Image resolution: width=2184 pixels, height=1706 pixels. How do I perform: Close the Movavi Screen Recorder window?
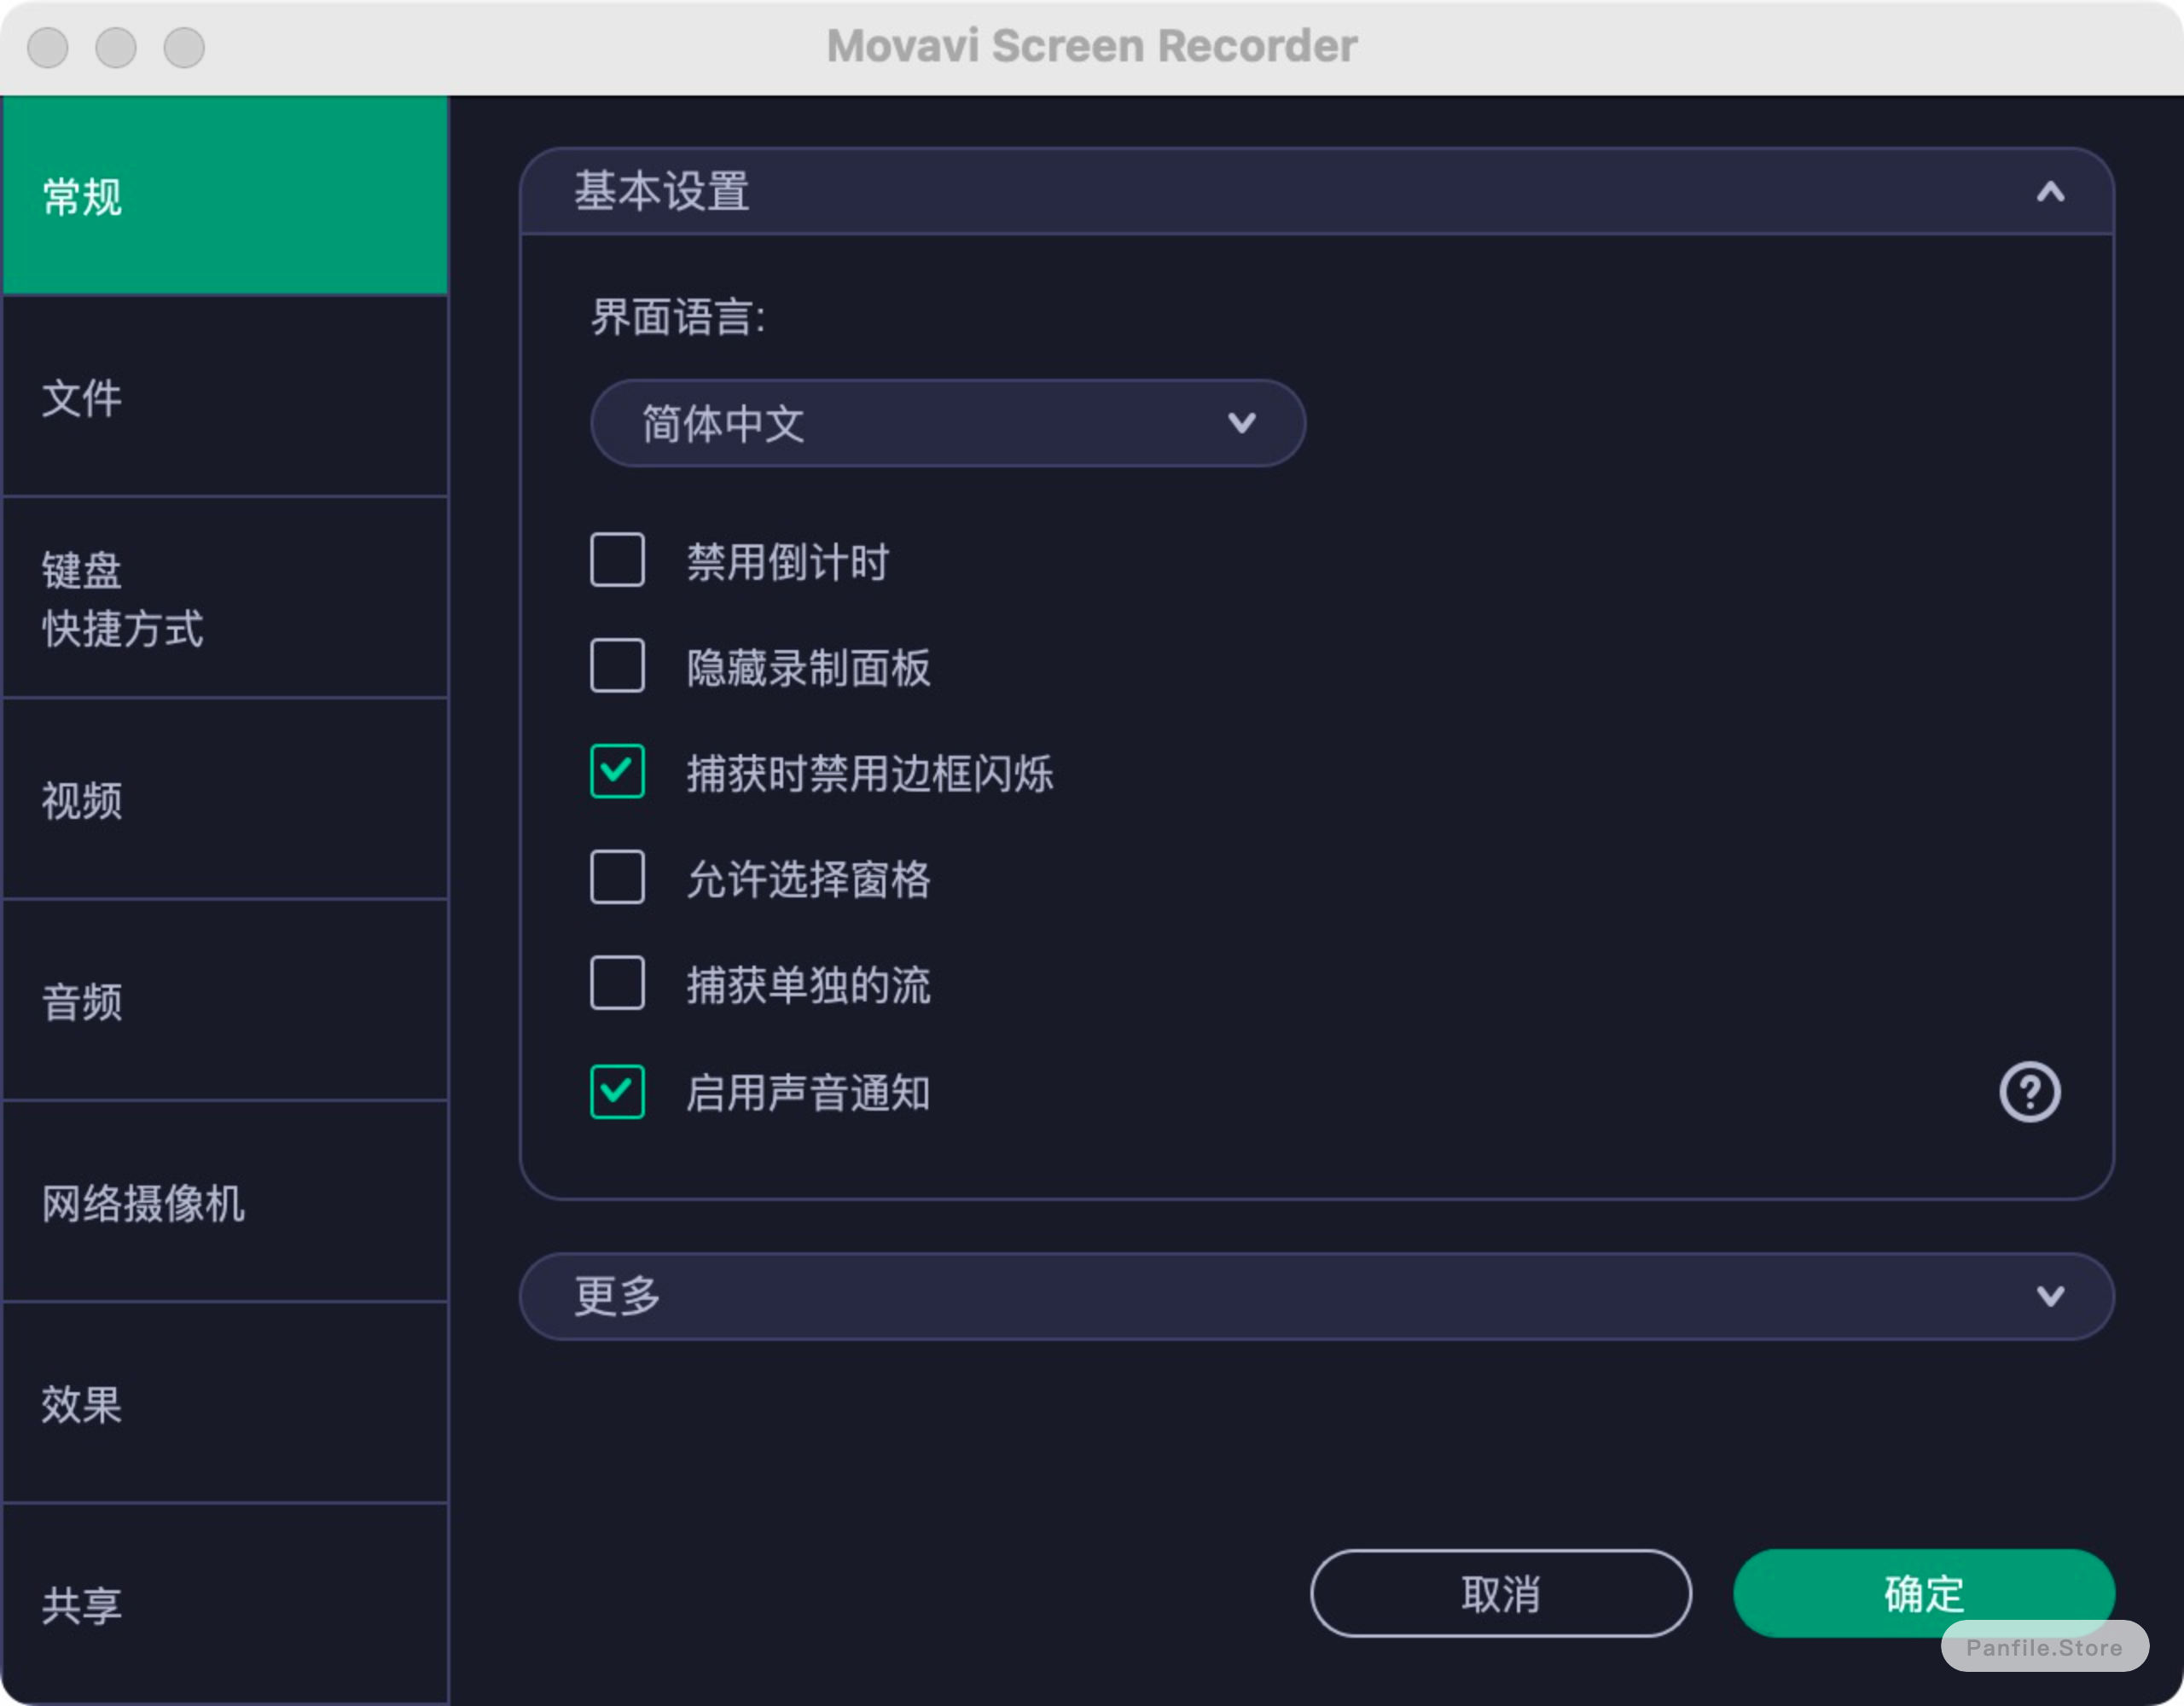48,47
